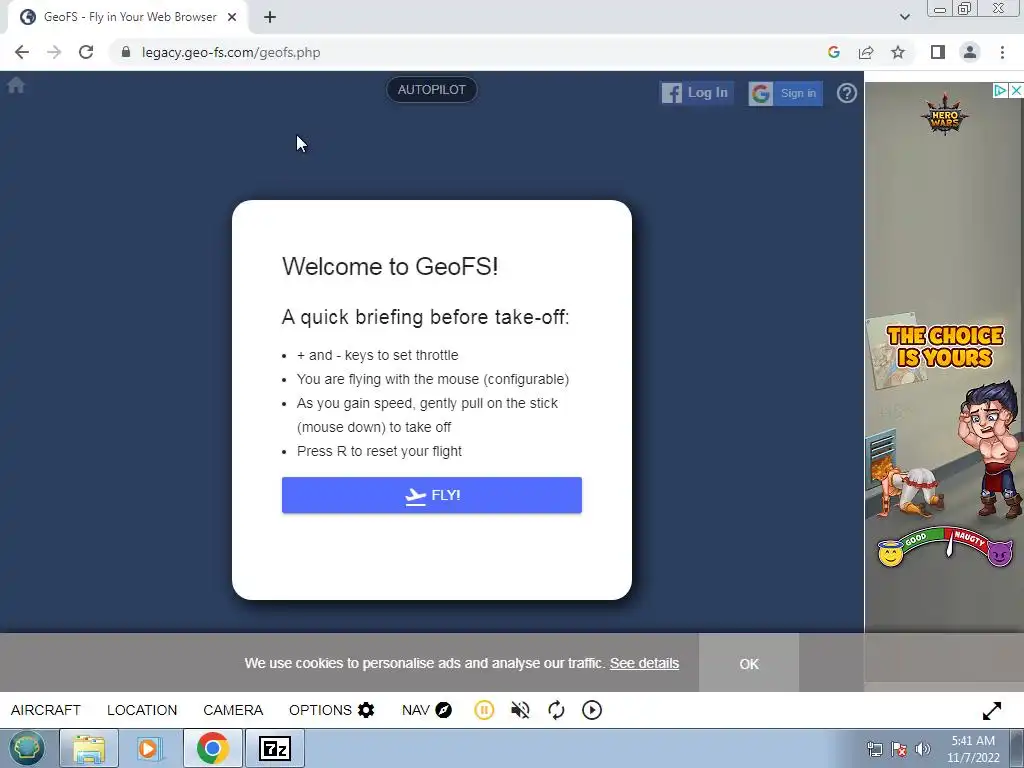This screenshot has width=1024, height=768.
Task: Click the Google icon in address bar
Action: point(833,52)
